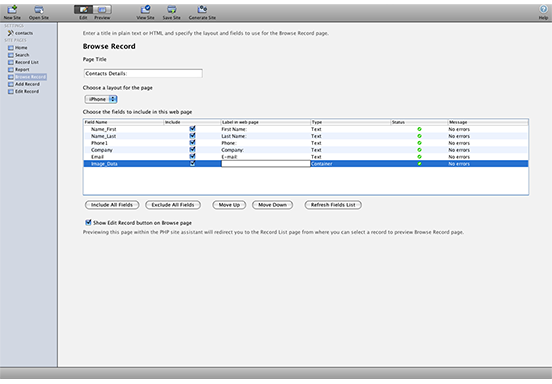Sort by Field Name column header

(x=124, y=122)
